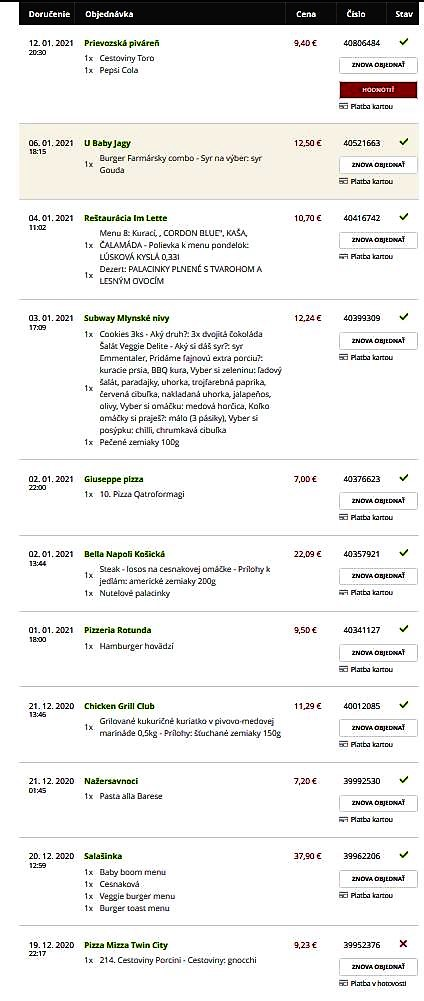Reorder the U Baby Jagy order
Viewport: 424px width, 1001px height.
pyautogui.click(x=378, y=165)
